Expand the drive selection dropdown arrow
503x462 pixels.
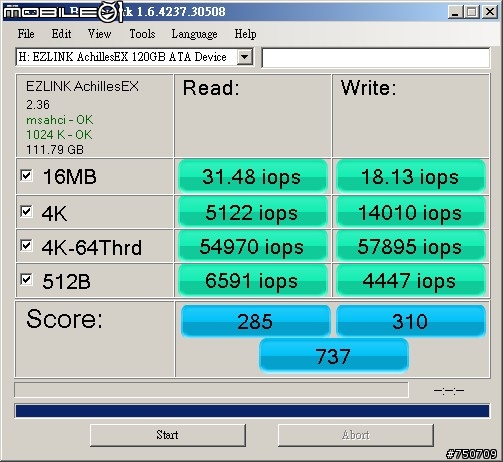click(244, 57)
